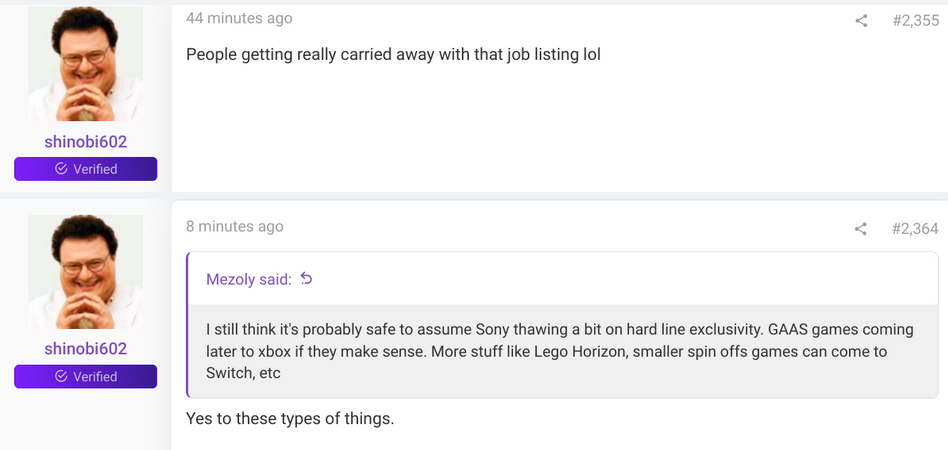
Task: Click the share icon on post #2,355
Action: [861, 21]
